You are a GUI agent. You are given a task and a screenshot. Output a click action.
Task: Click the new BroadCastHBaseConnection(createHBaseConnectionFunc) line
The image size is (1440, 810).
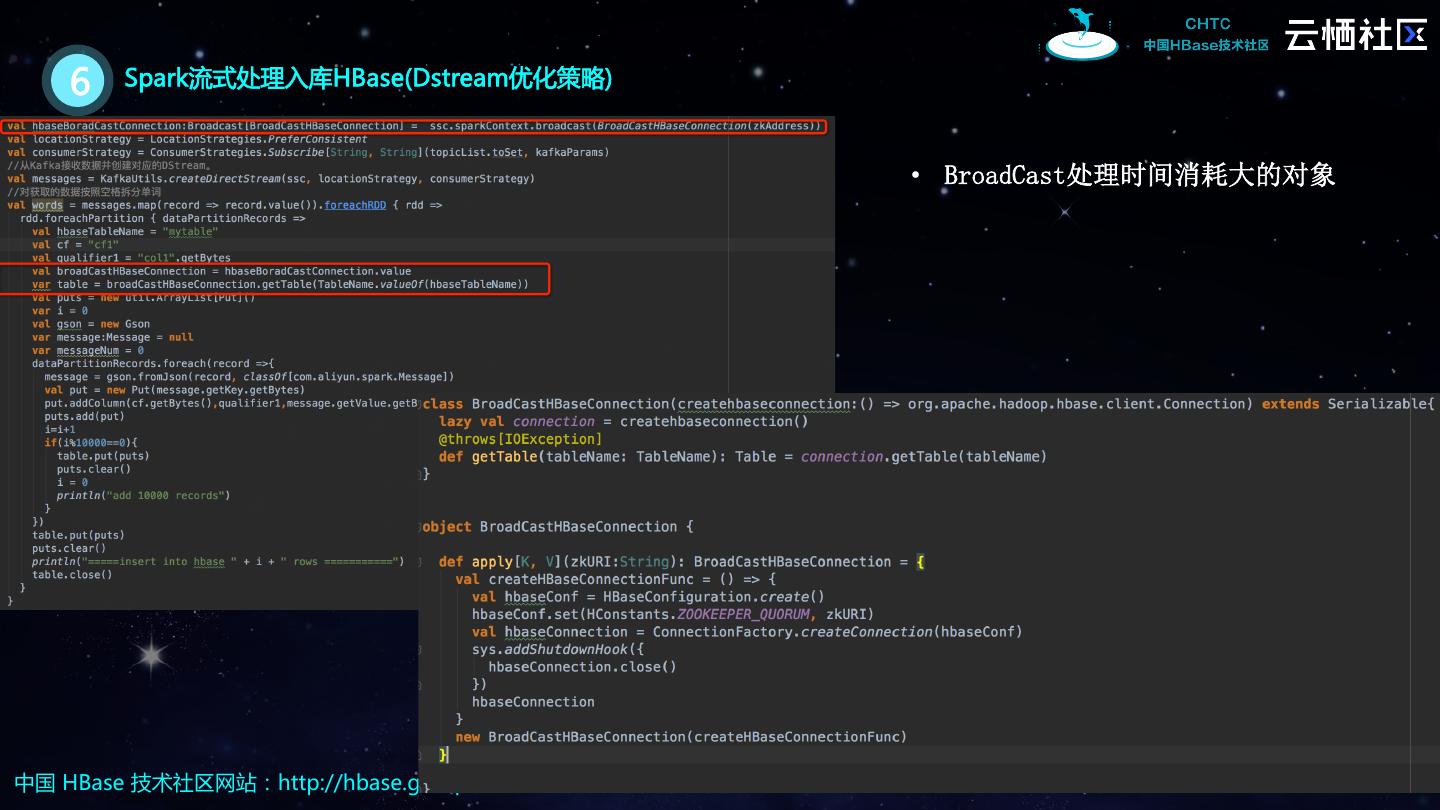[x=681, y=736]
